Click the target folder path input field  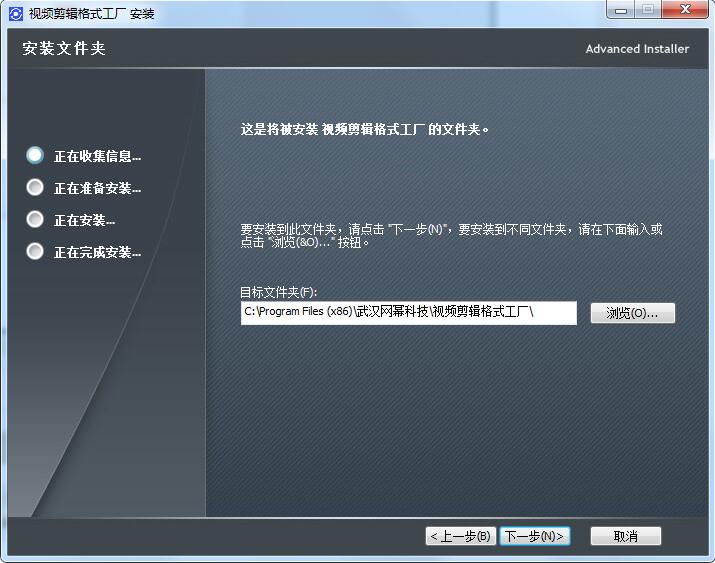point(408,313)
